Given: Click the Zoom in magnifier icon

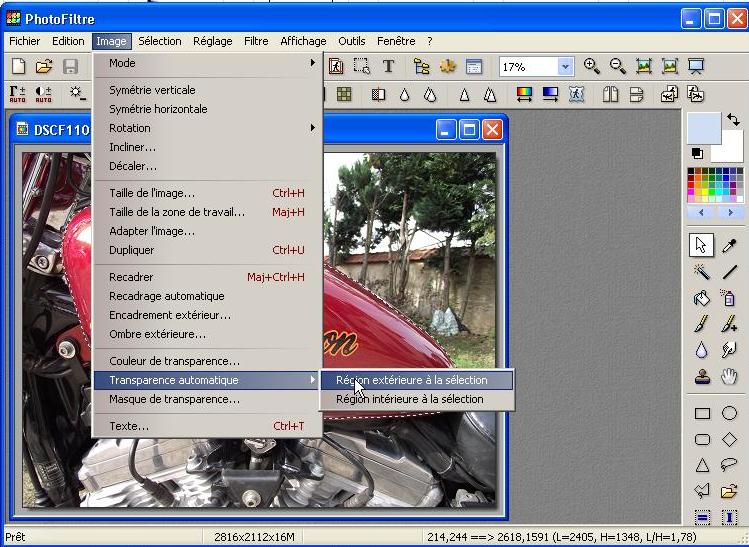Looking at the screenshot, I should tap(592, 66).
